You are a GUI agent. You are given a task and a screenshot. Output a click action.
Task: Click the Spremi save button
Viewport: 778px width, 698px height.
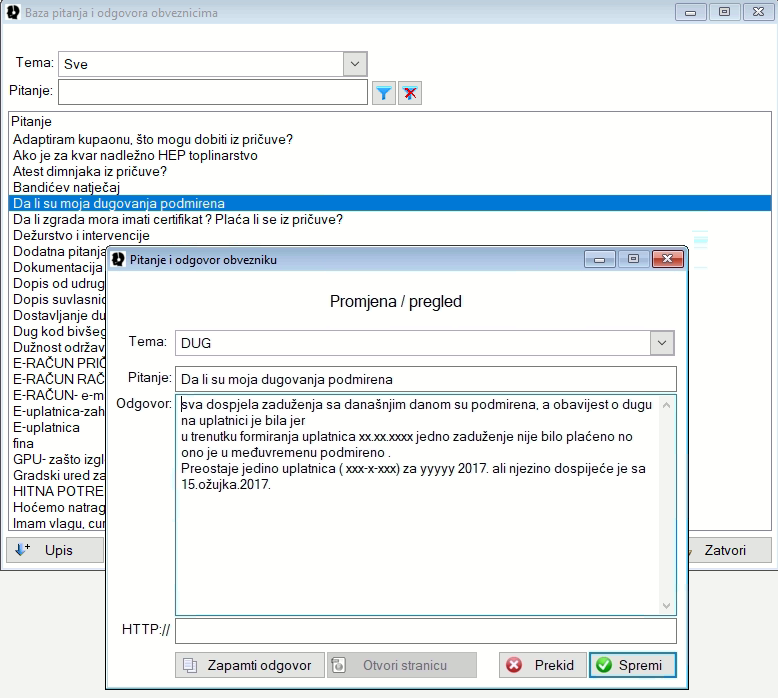click(633, 665)
